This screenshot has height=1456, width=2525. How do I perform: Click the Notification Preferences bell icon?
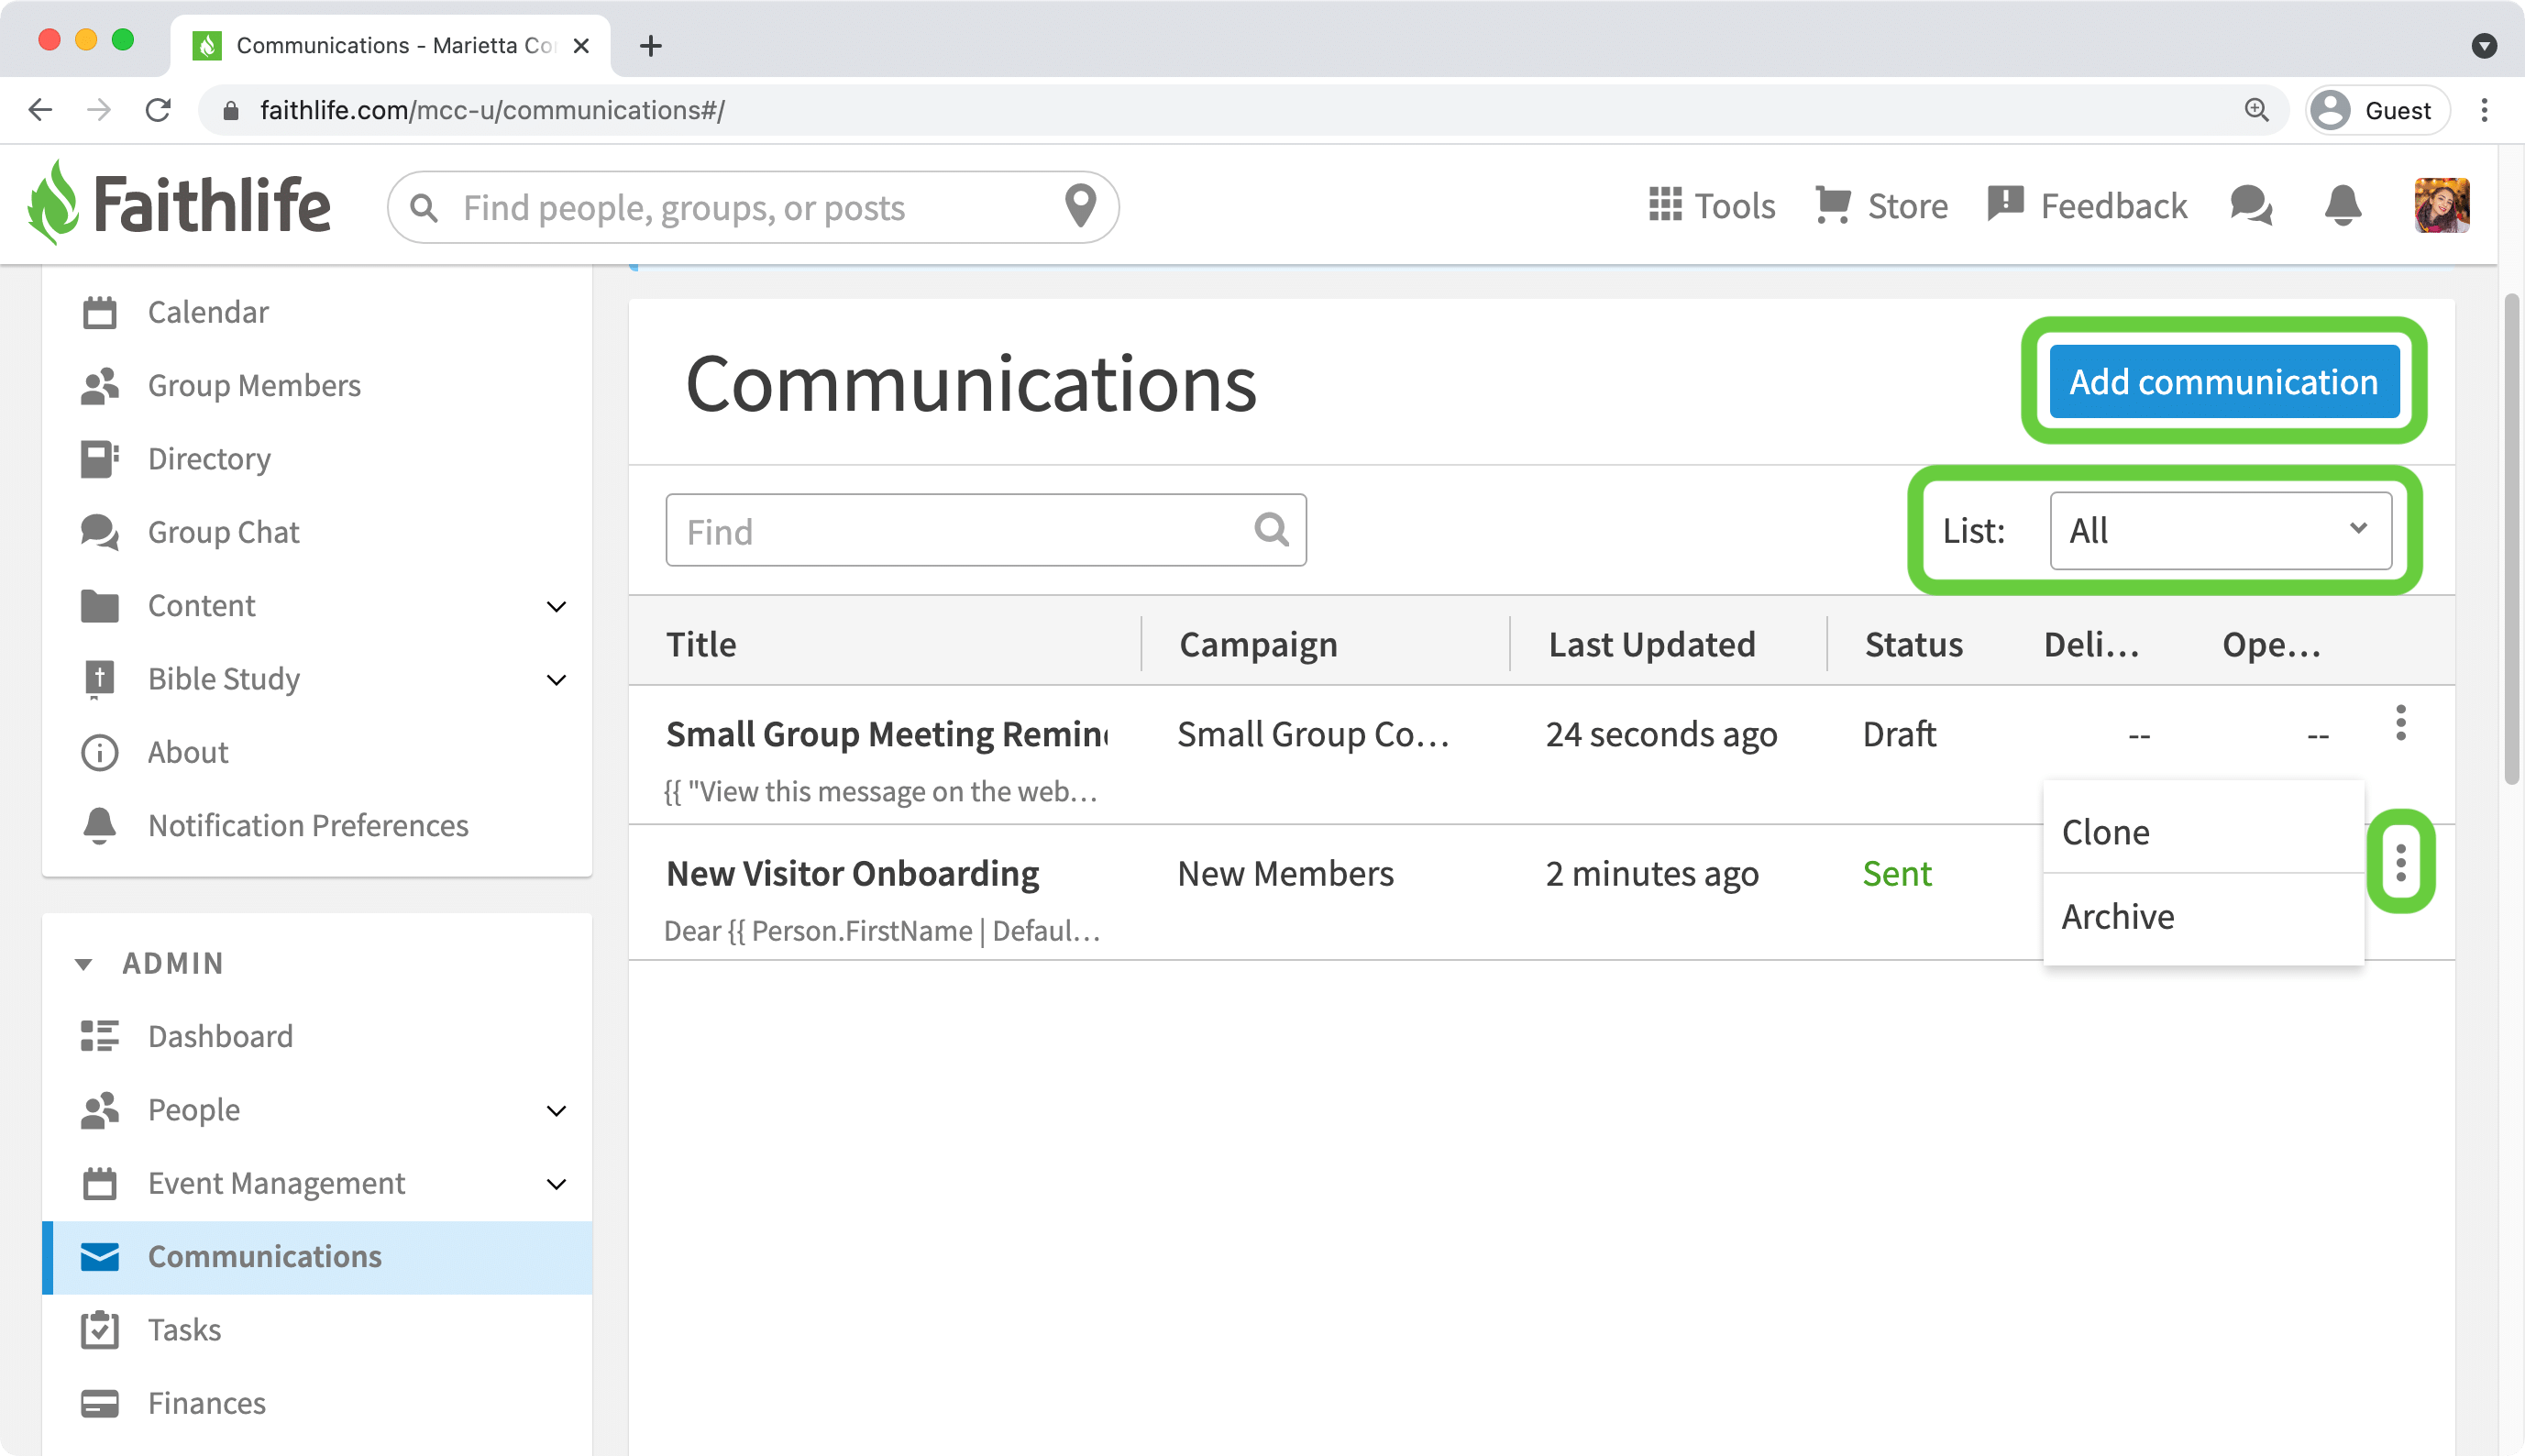[99, 825]
